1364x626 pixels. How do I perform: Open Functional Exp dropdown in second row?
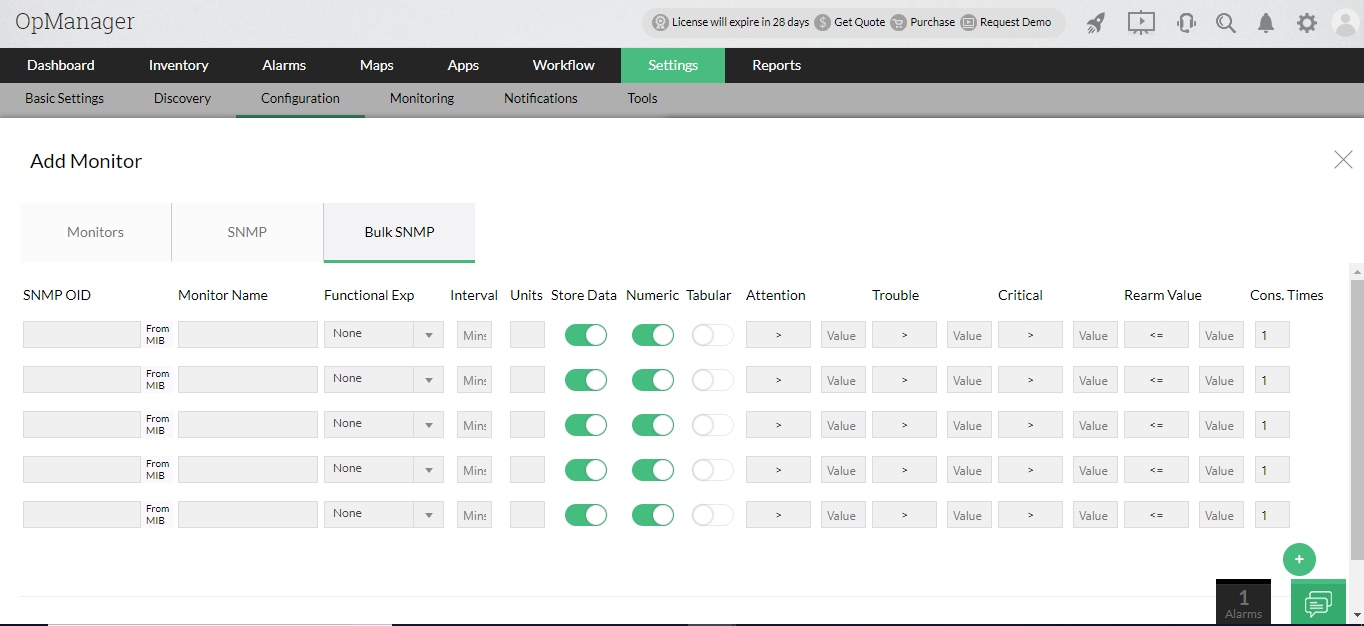tap(384, 379)
